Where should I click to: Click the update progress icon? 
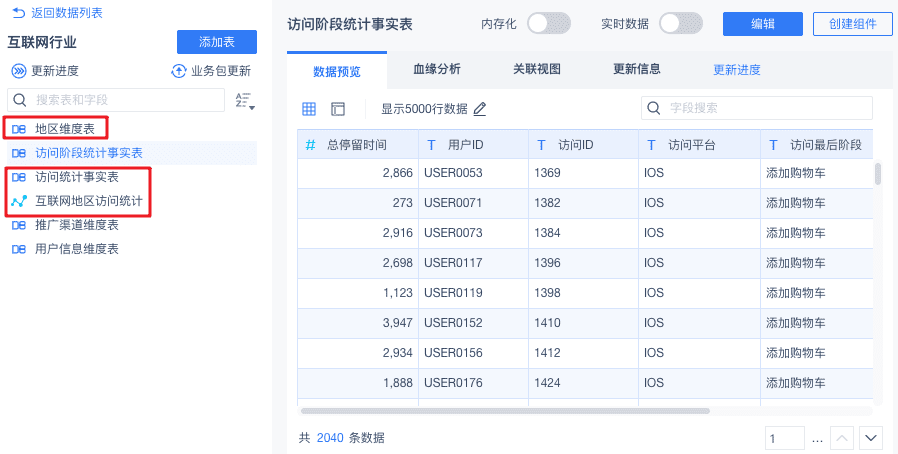click(x=19, y=71)
